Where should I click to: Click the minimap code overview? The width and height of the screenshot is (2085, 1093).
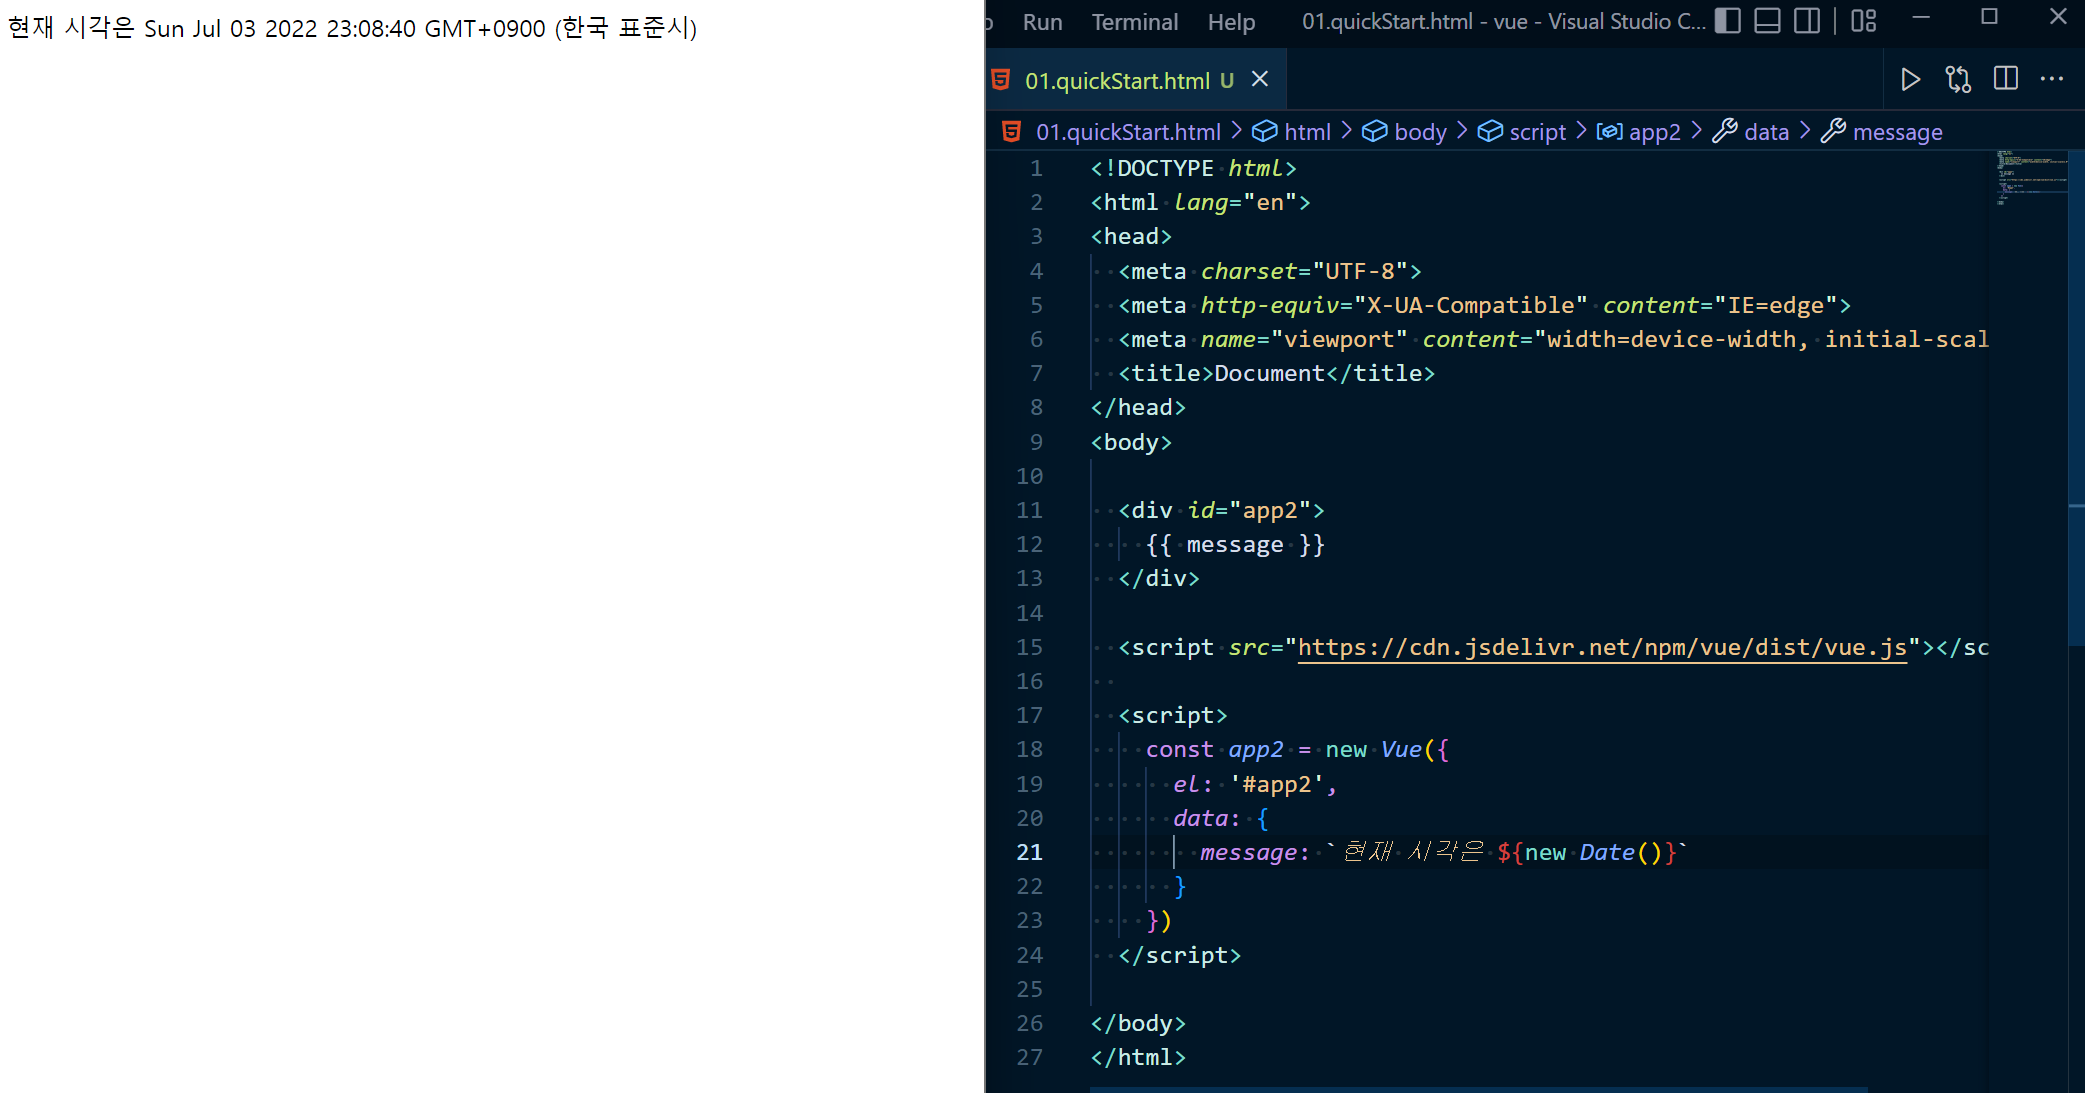(2028, 180)
